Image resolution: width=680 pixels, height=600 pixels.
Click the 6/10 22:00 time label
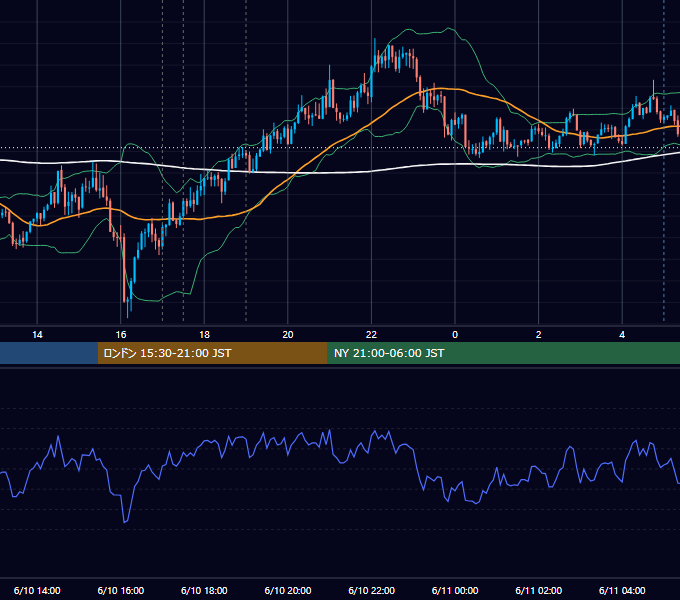[x=371, y=590]
